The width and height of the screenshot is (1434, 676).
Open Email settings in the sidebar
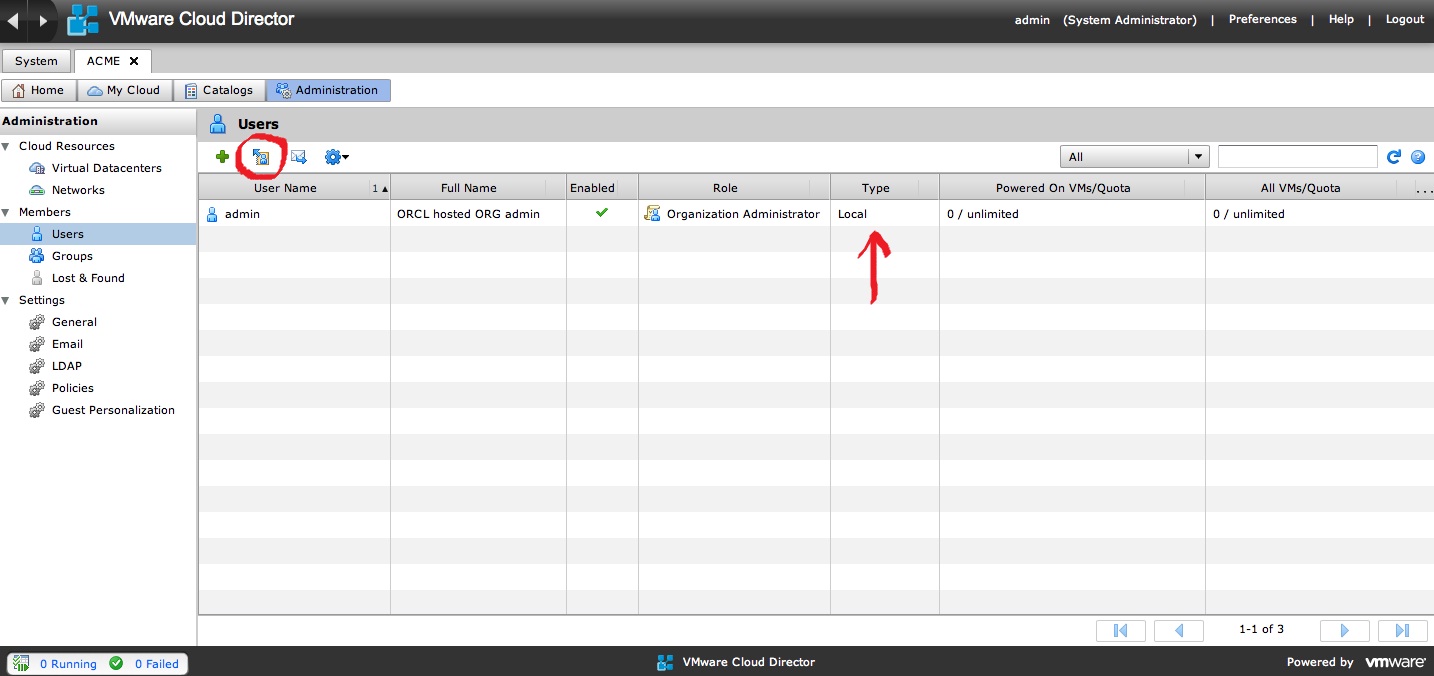click(67, 344)
